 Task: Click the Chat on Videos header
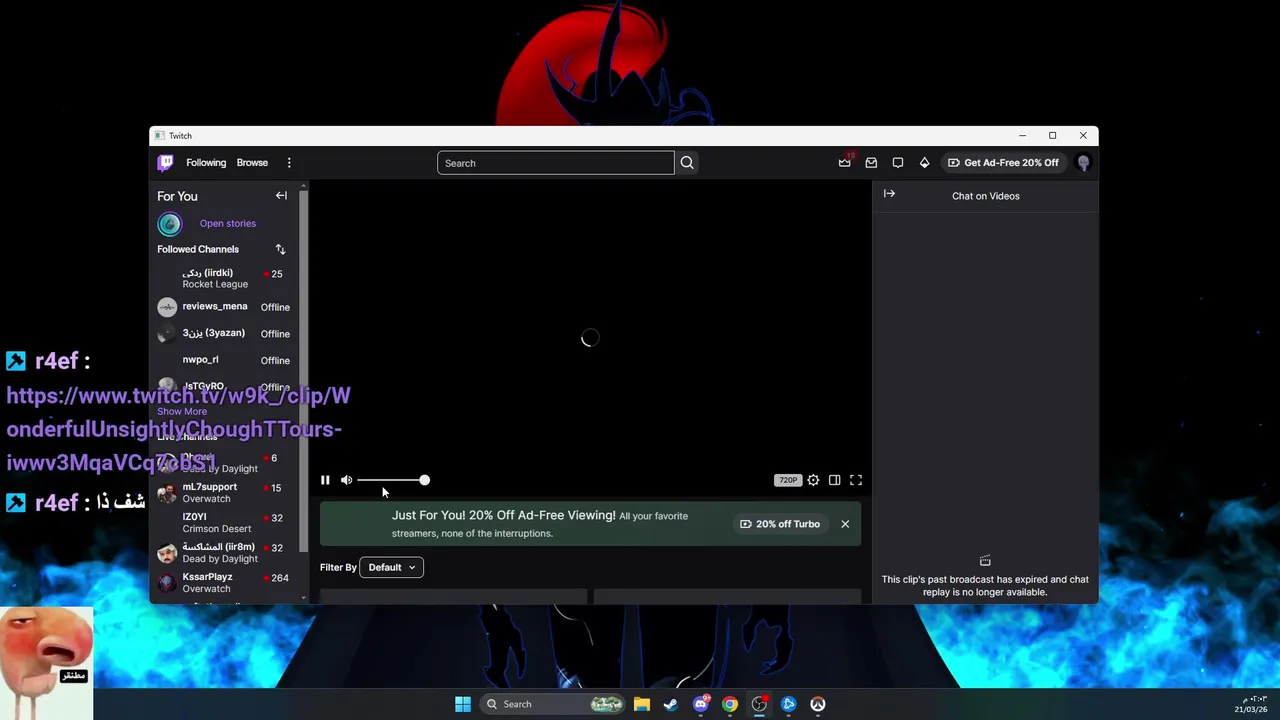click(x=986, y=196)
